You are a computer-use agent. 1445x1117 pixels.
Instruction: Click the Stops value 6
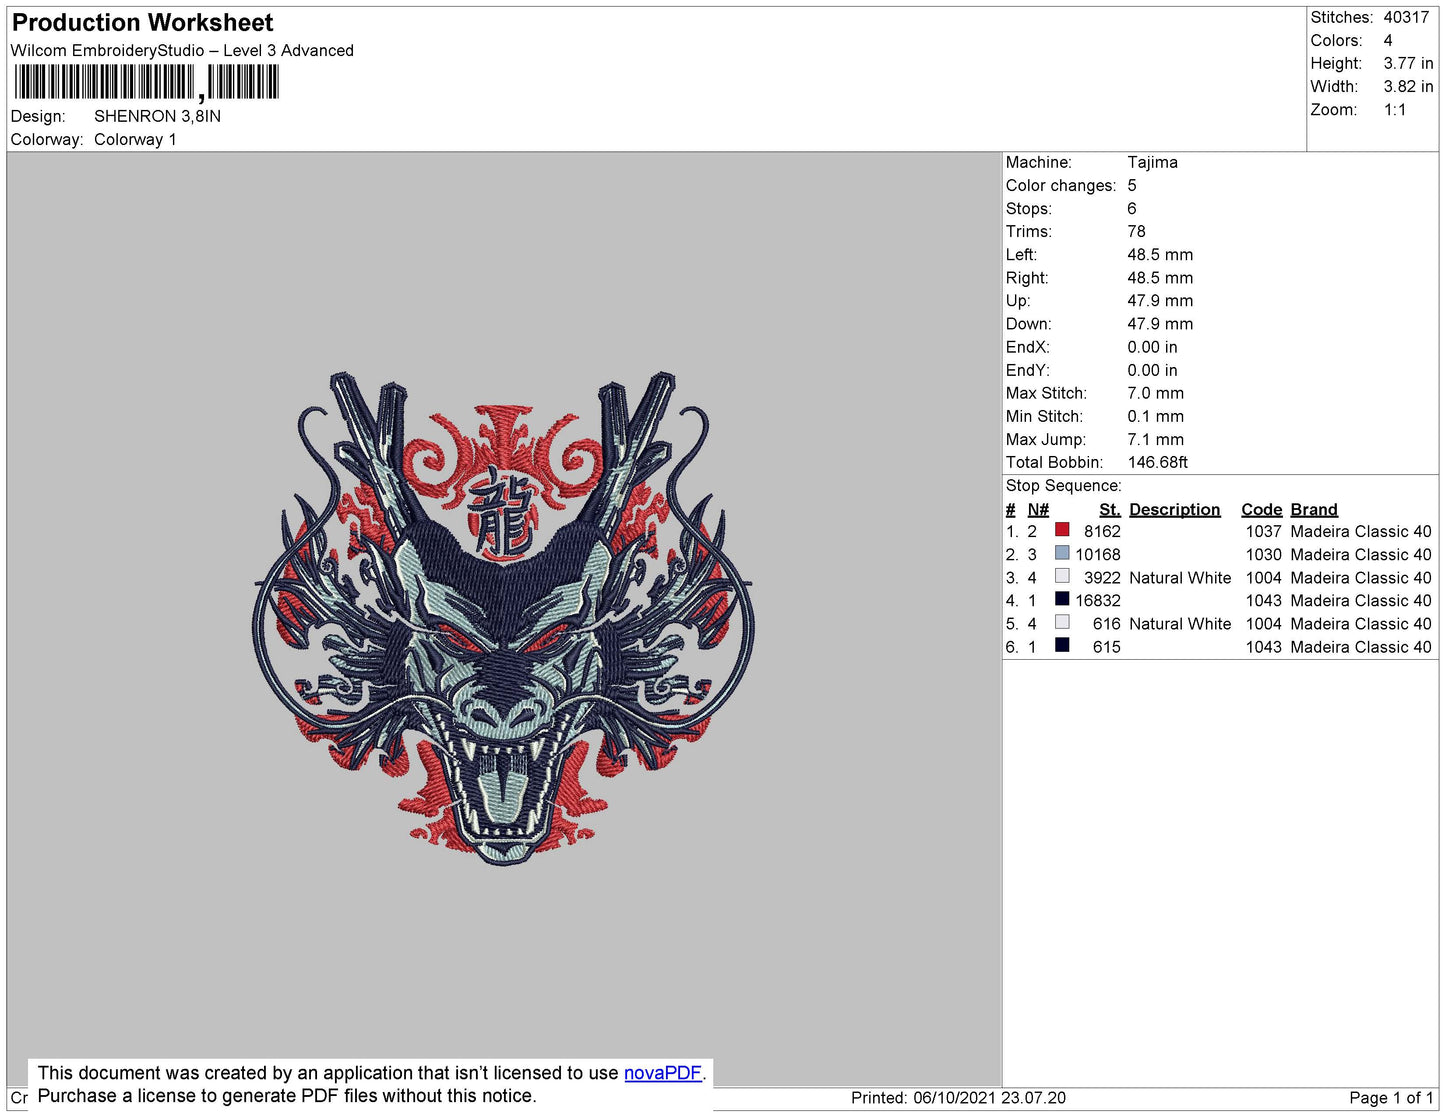(x=1132, y=209)
